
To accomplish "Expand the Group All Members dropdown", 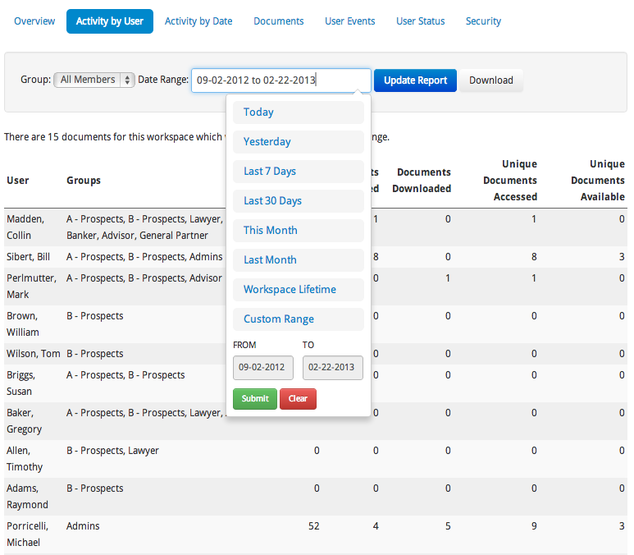I will [94, 80].
